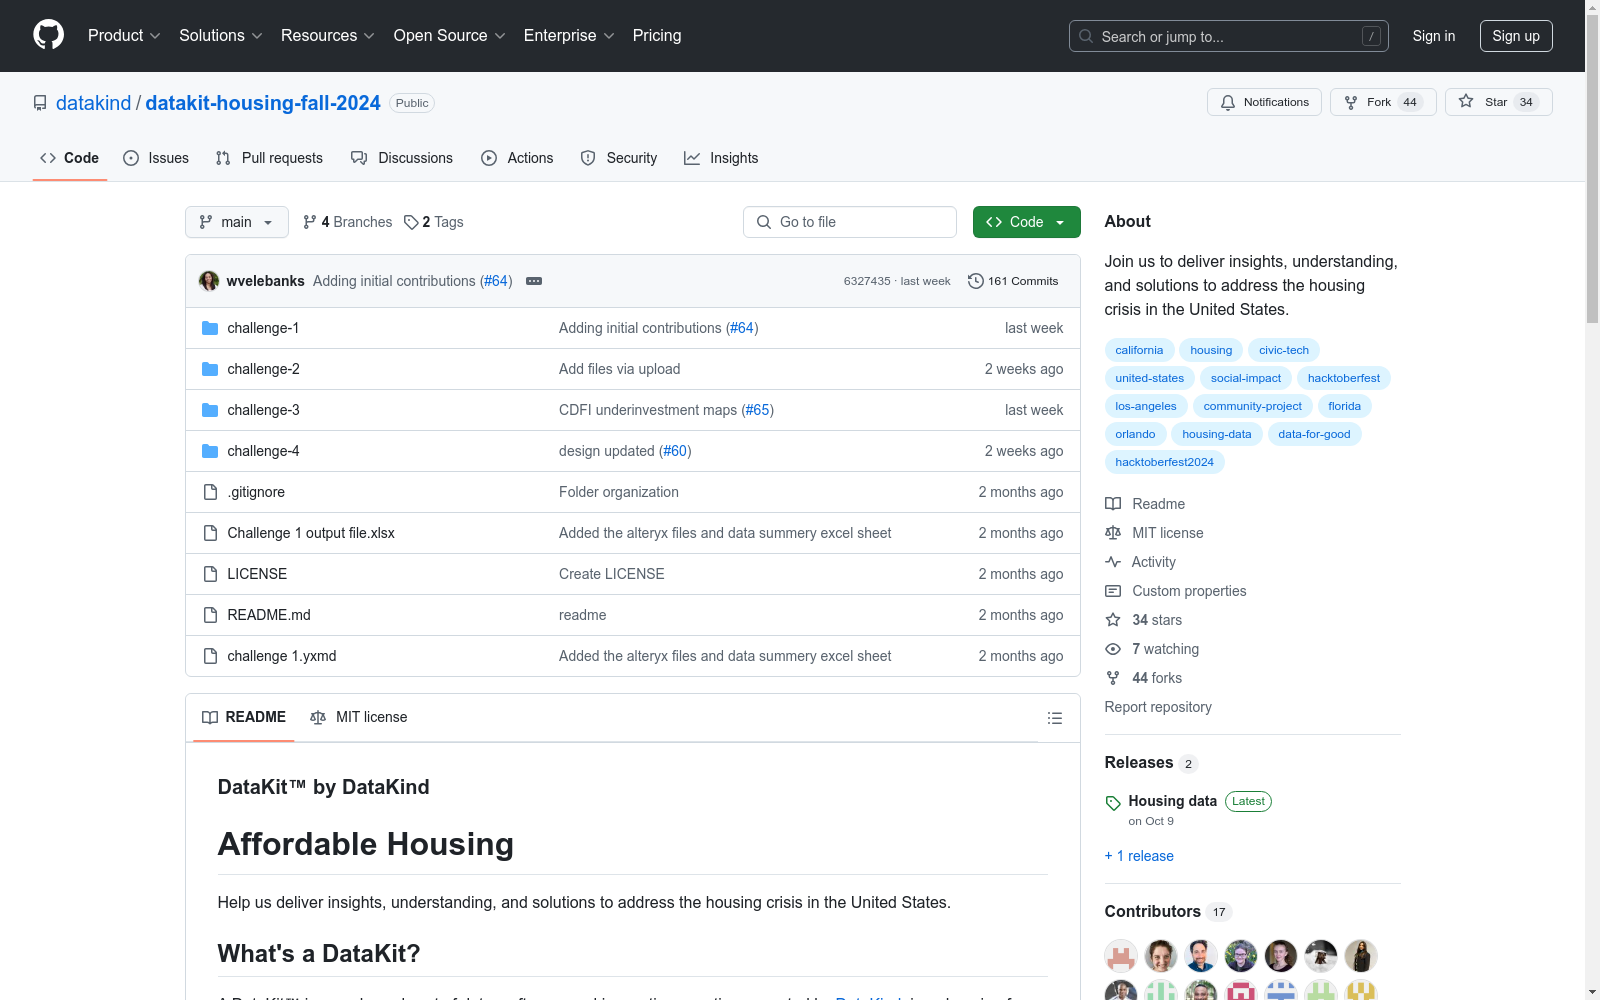The width and height of the screenshot is (1600, 1000).
Task: Open the Actions tab
Action: pos(517,158)
